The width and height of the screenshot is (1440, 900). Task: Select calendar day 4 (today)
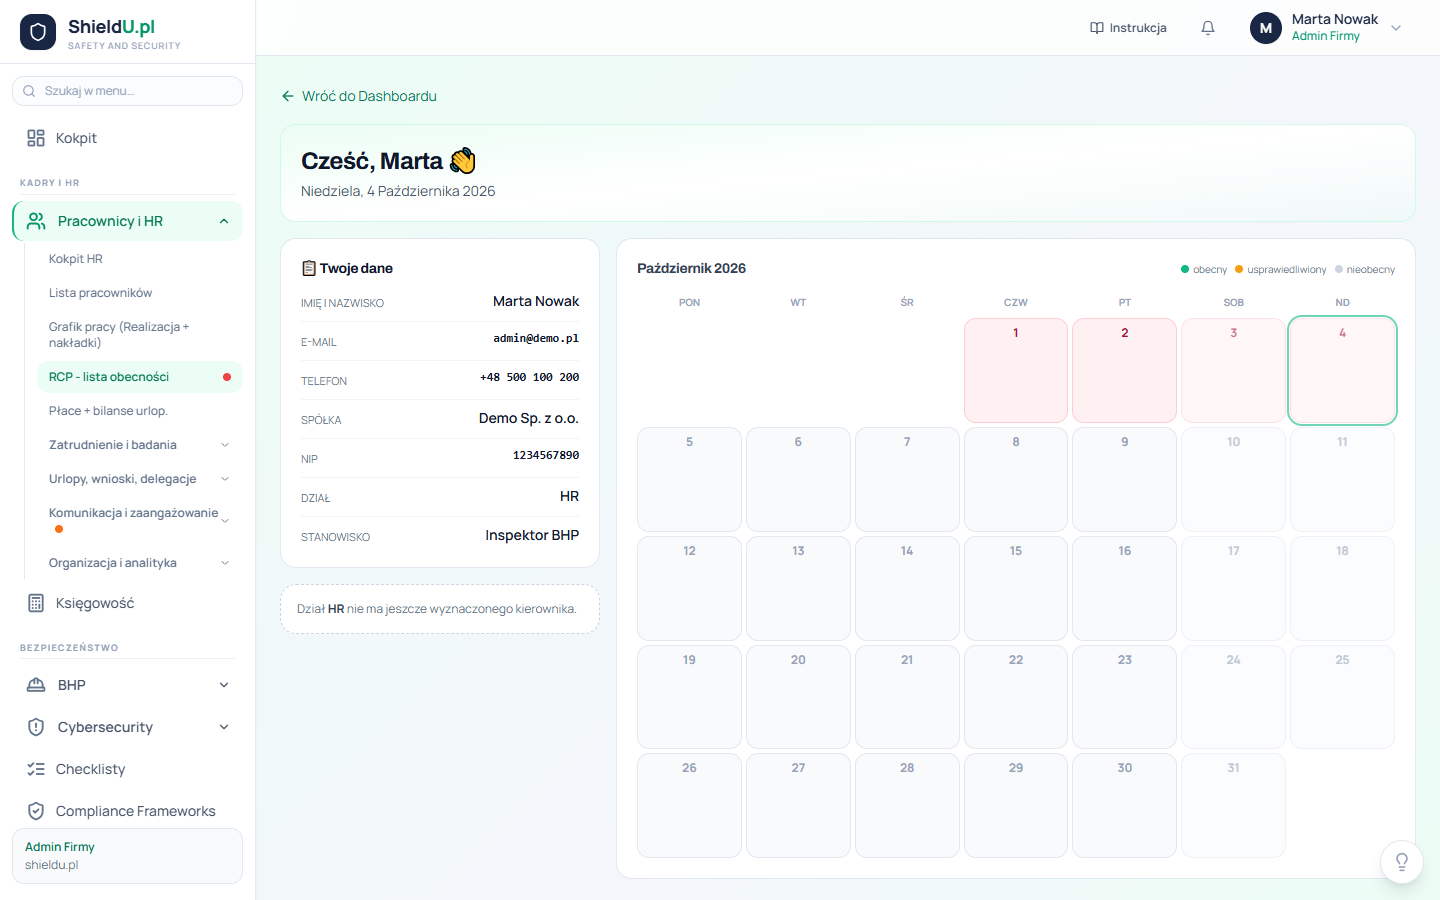[1342, 370]
